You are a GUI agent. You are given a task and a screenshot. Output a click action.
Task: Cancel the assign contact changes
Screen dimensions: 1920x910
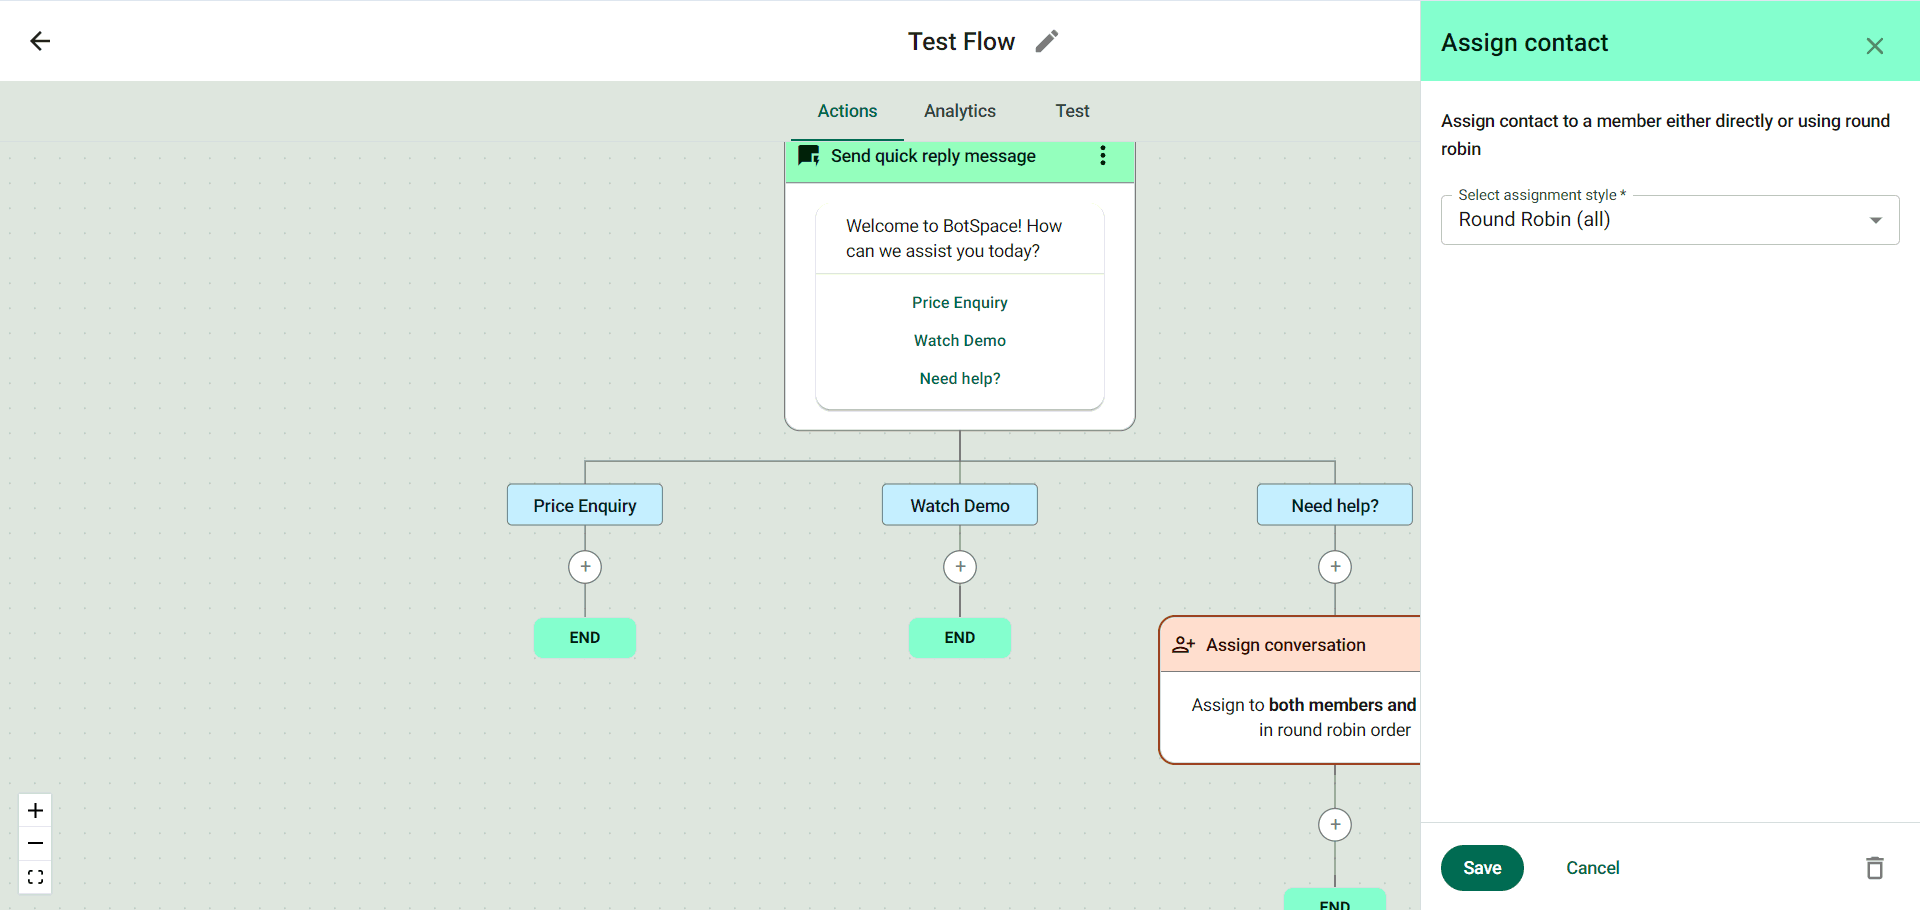(x=1592, y=868)
